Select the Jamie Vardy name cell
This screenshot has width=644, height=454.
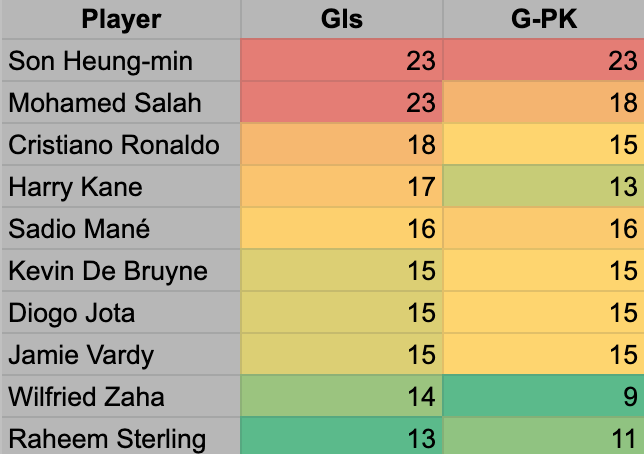[120, 355]
